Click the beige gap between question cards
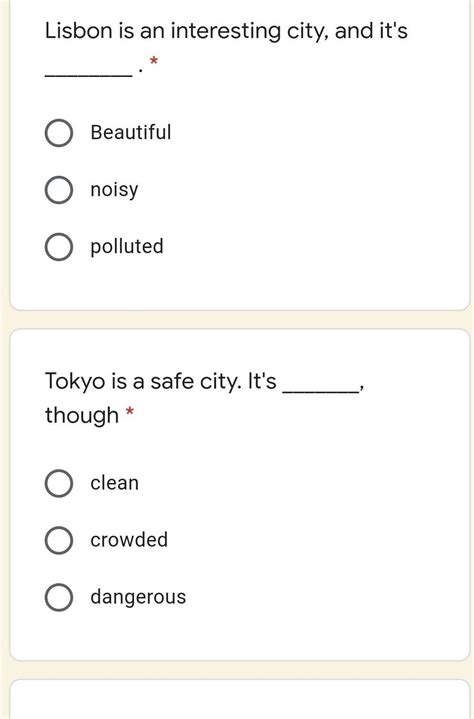Viewport: 474px width, 719px height. 240,320
